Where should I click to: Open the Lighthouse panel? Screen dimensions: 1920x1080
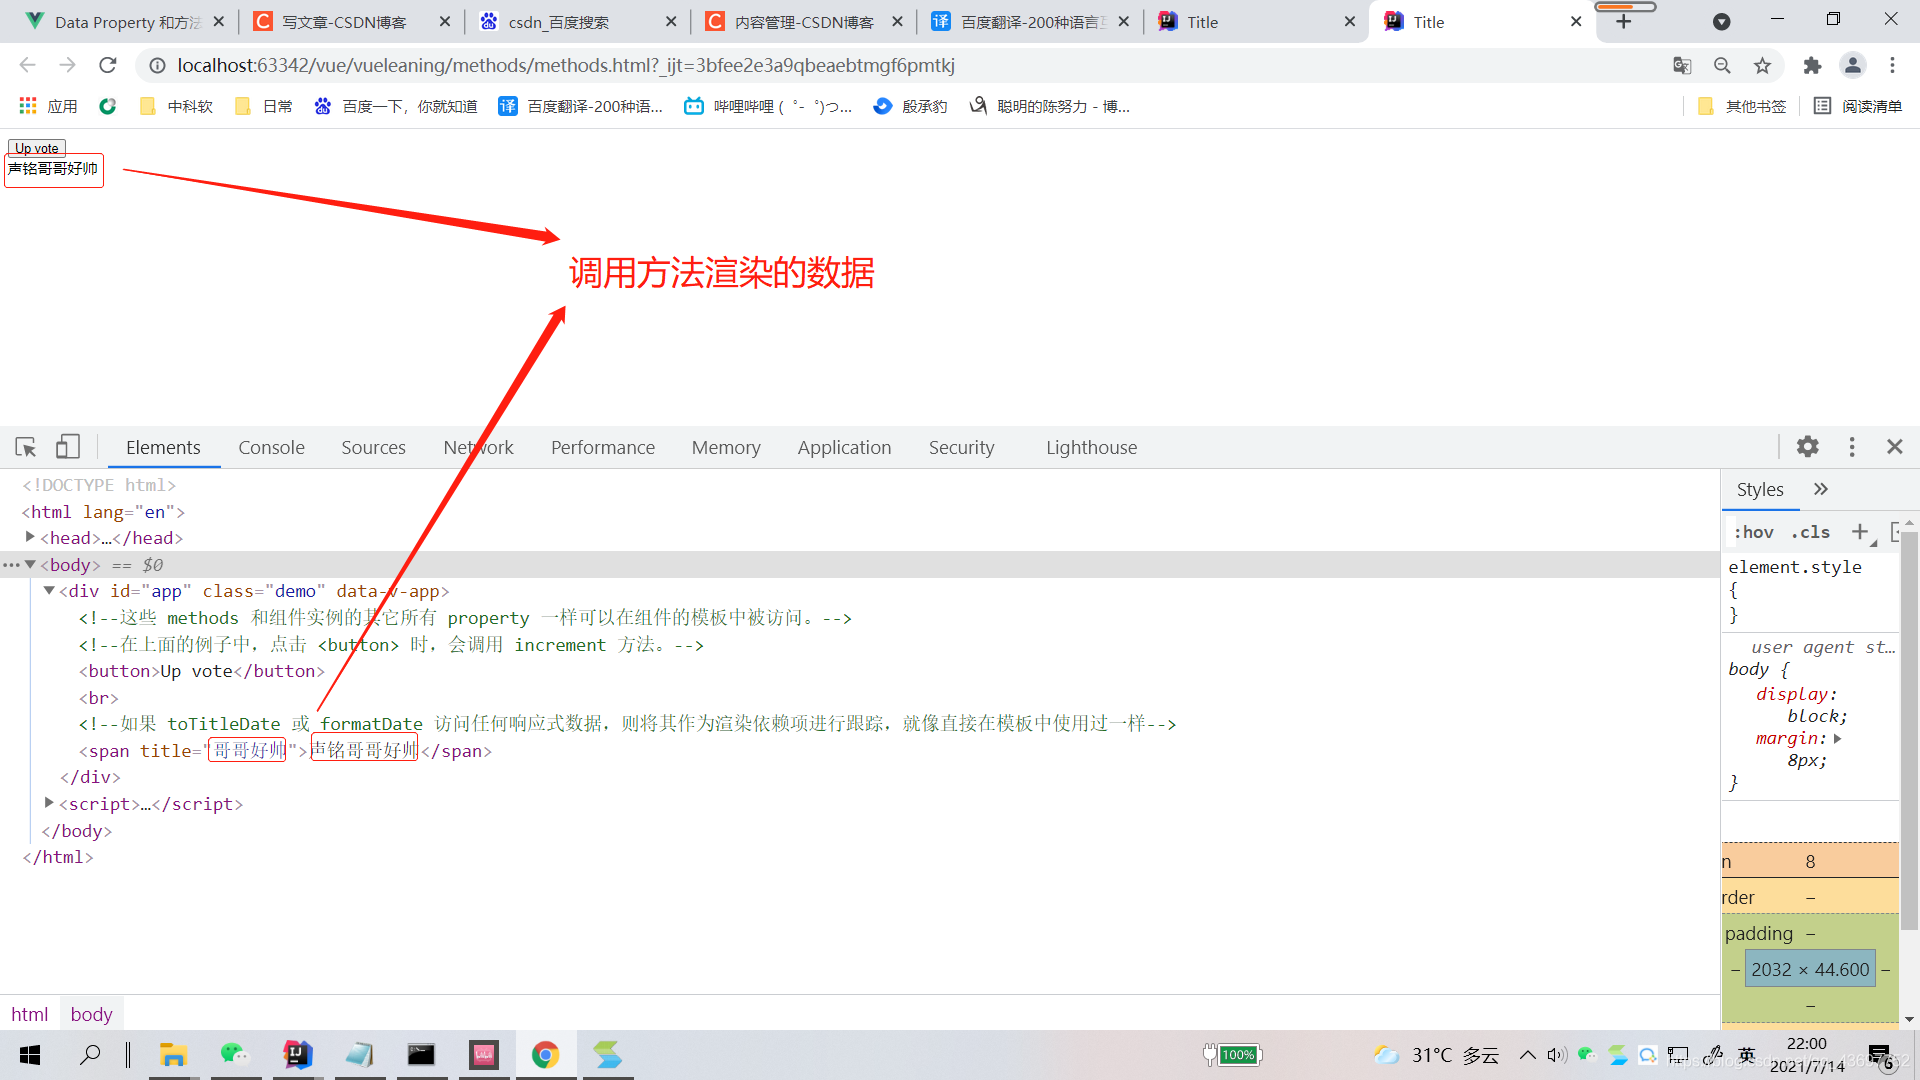coord(1091,447)
